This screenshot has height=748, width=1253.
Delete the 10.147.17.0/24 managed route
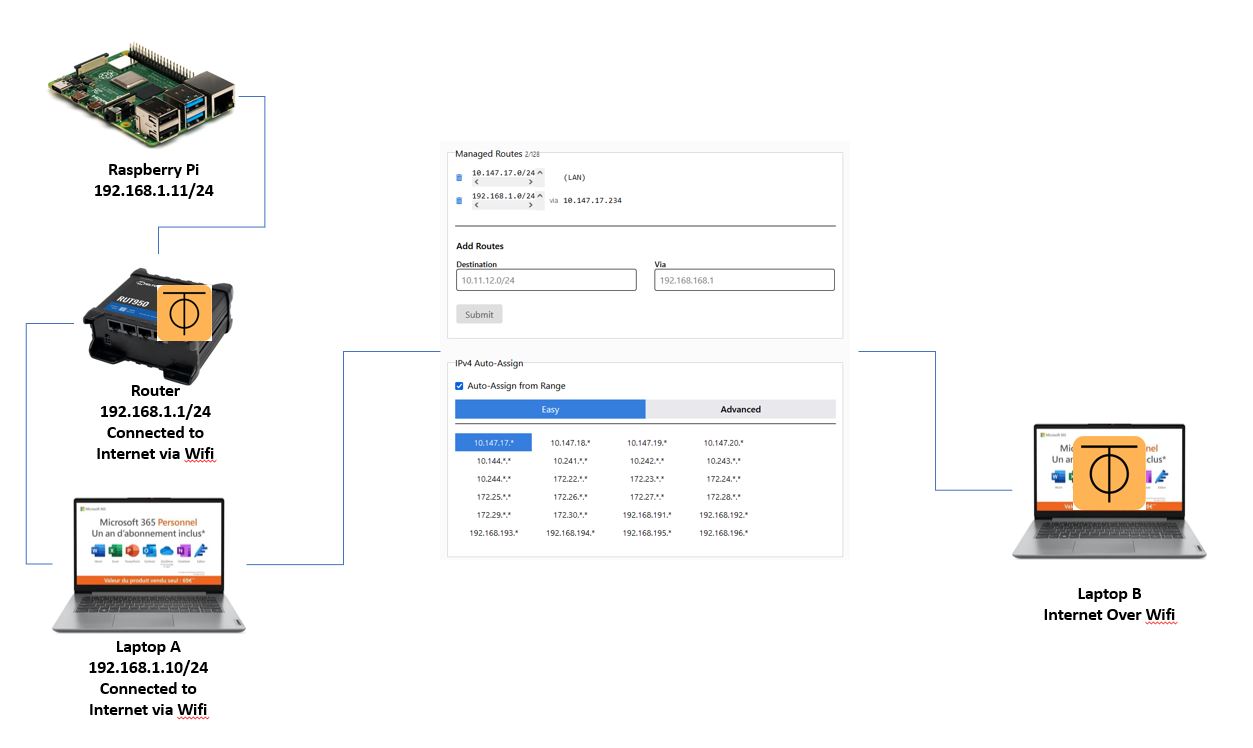[459, 177]
